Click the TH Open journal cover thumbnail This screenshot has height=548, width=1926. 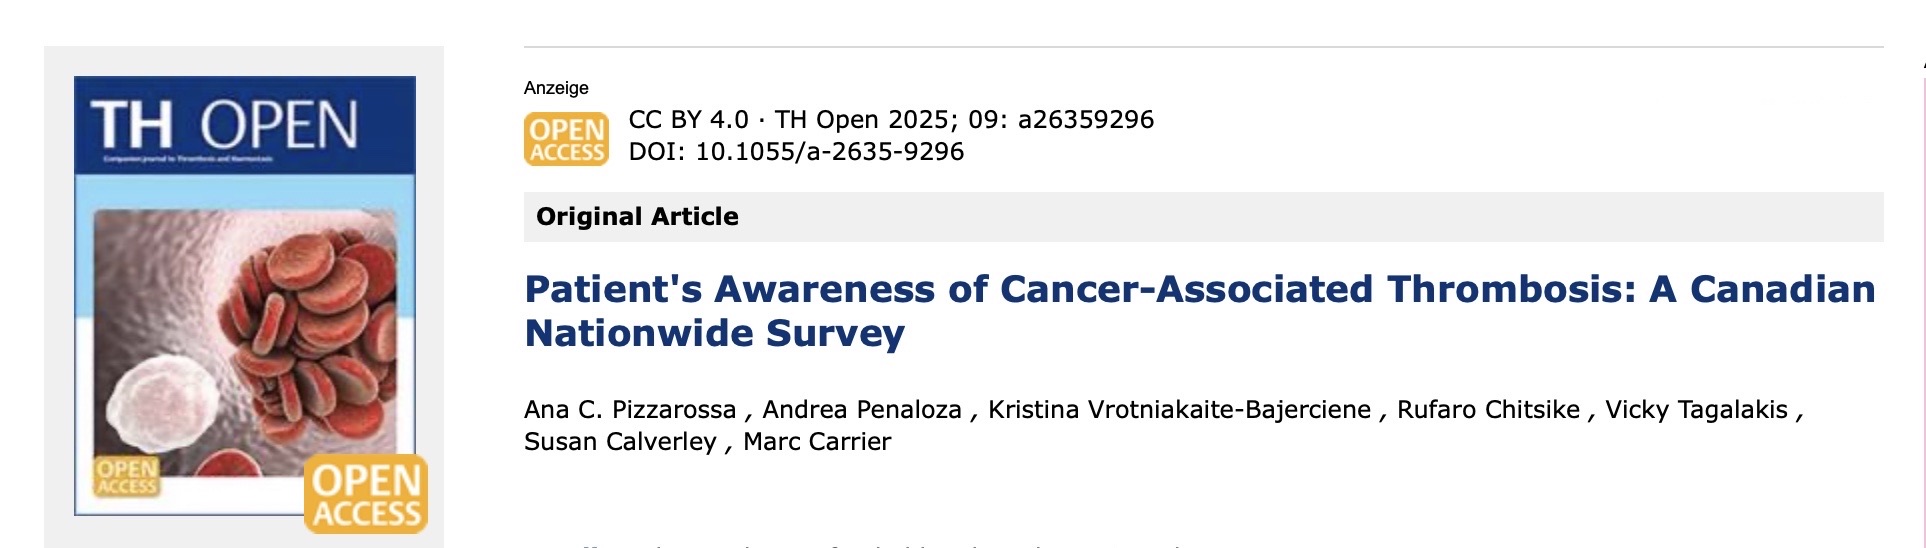(245, 296)
